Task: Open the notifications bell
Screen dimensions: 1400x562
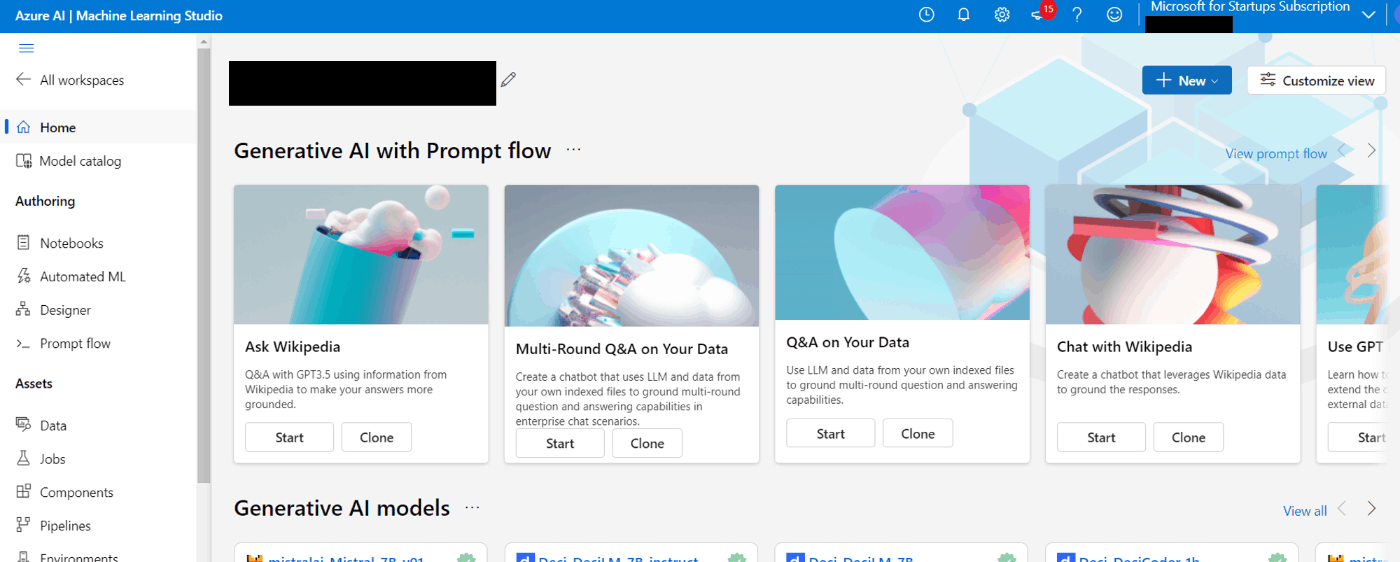Action: (x=964, y=15)
